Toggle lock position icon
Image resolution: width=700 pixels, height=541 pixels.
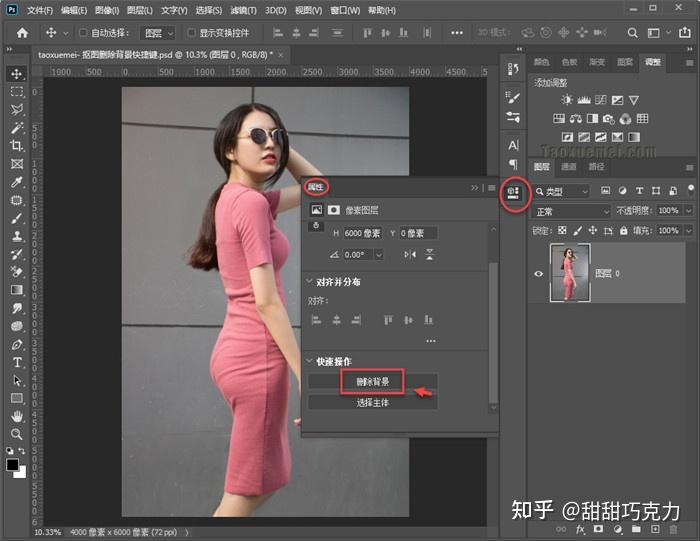click(x=592, y=230)
